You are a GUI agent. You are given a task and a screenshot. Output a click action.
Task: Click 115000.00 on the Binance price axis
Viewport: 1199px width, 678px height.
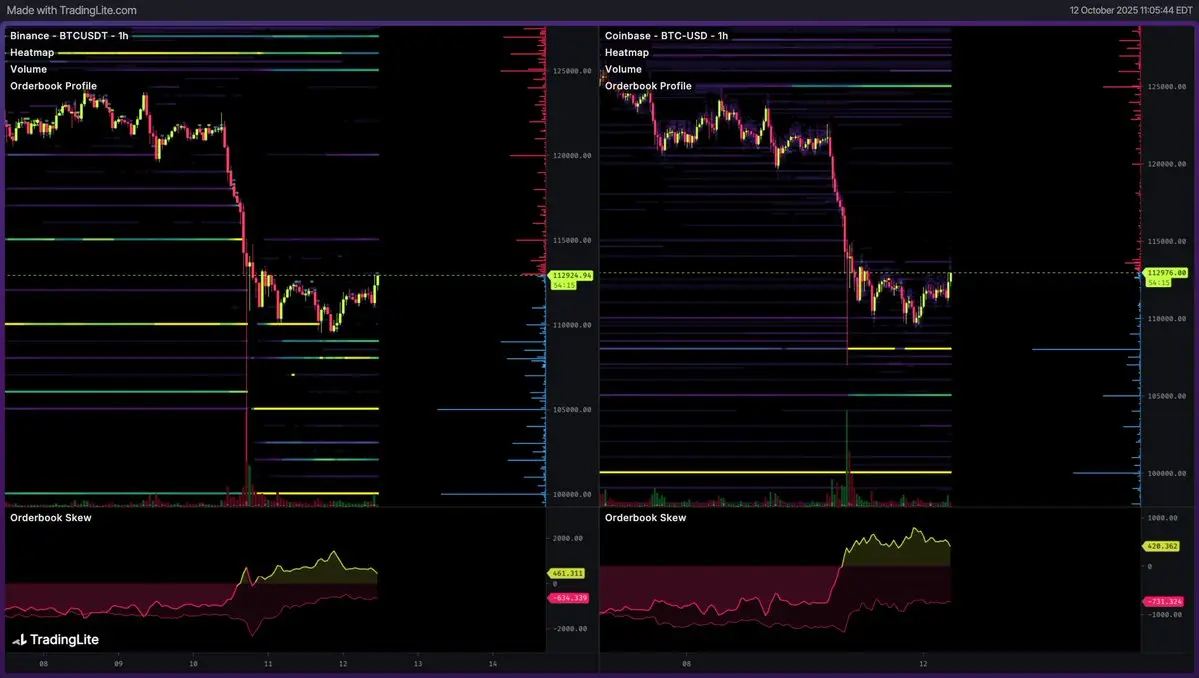572,241
